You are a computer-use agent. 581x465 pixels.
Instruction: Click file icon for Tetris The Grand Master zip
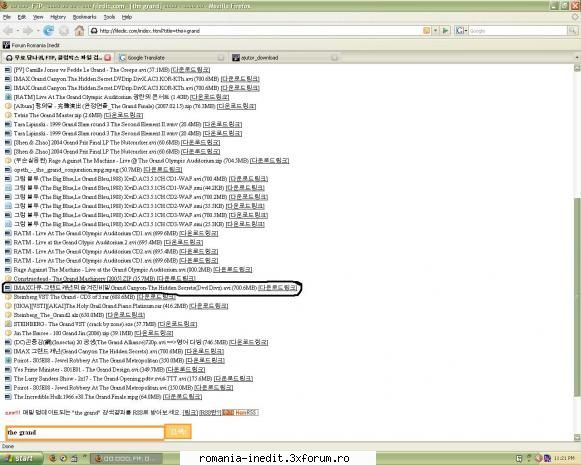8,115
